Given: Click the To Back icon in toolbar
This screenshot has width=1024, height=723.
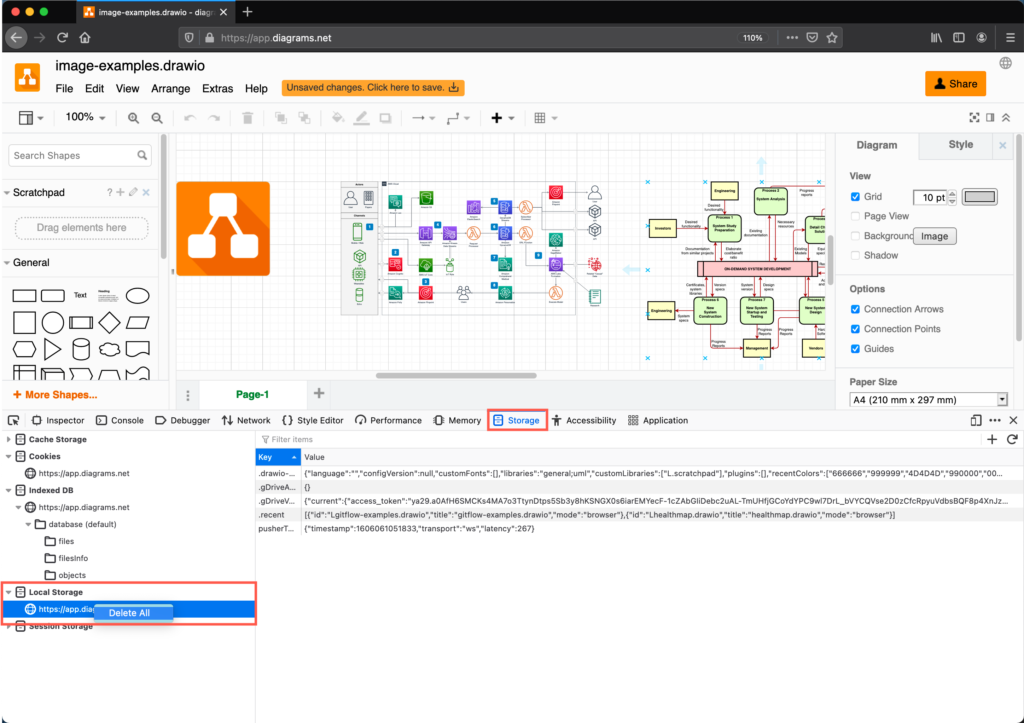Looking at the screenshot, I should click(x=304, y=118).
